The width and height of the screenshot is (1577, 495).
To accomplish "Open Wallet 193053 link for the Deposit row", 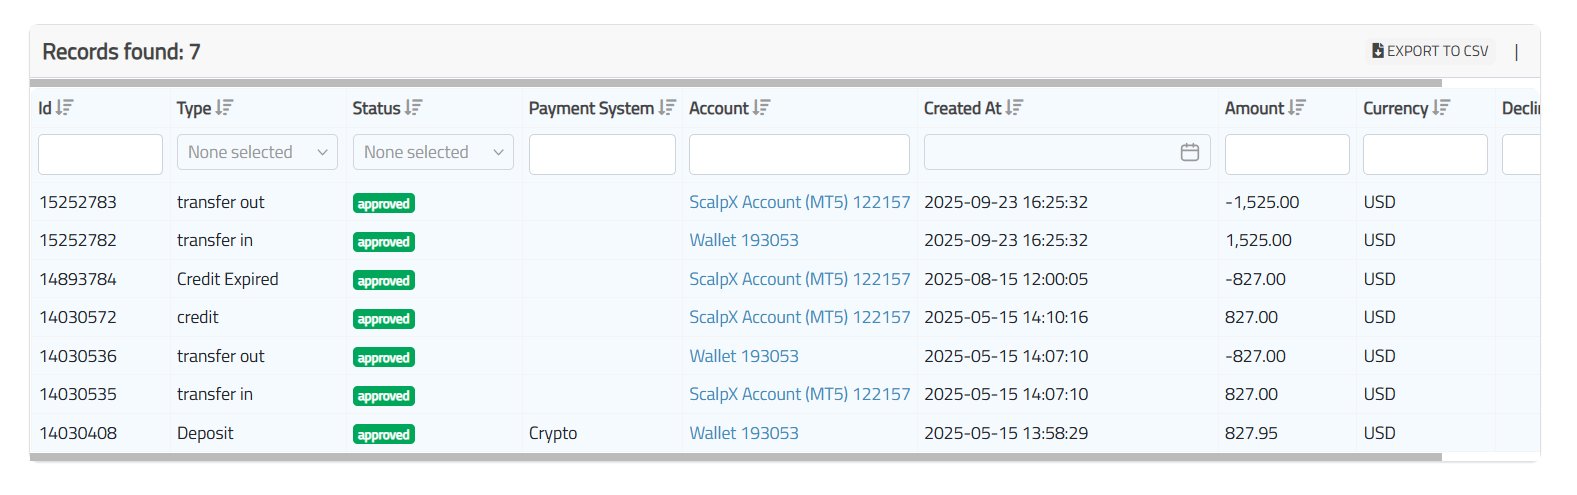I will [x=743, y=433].
